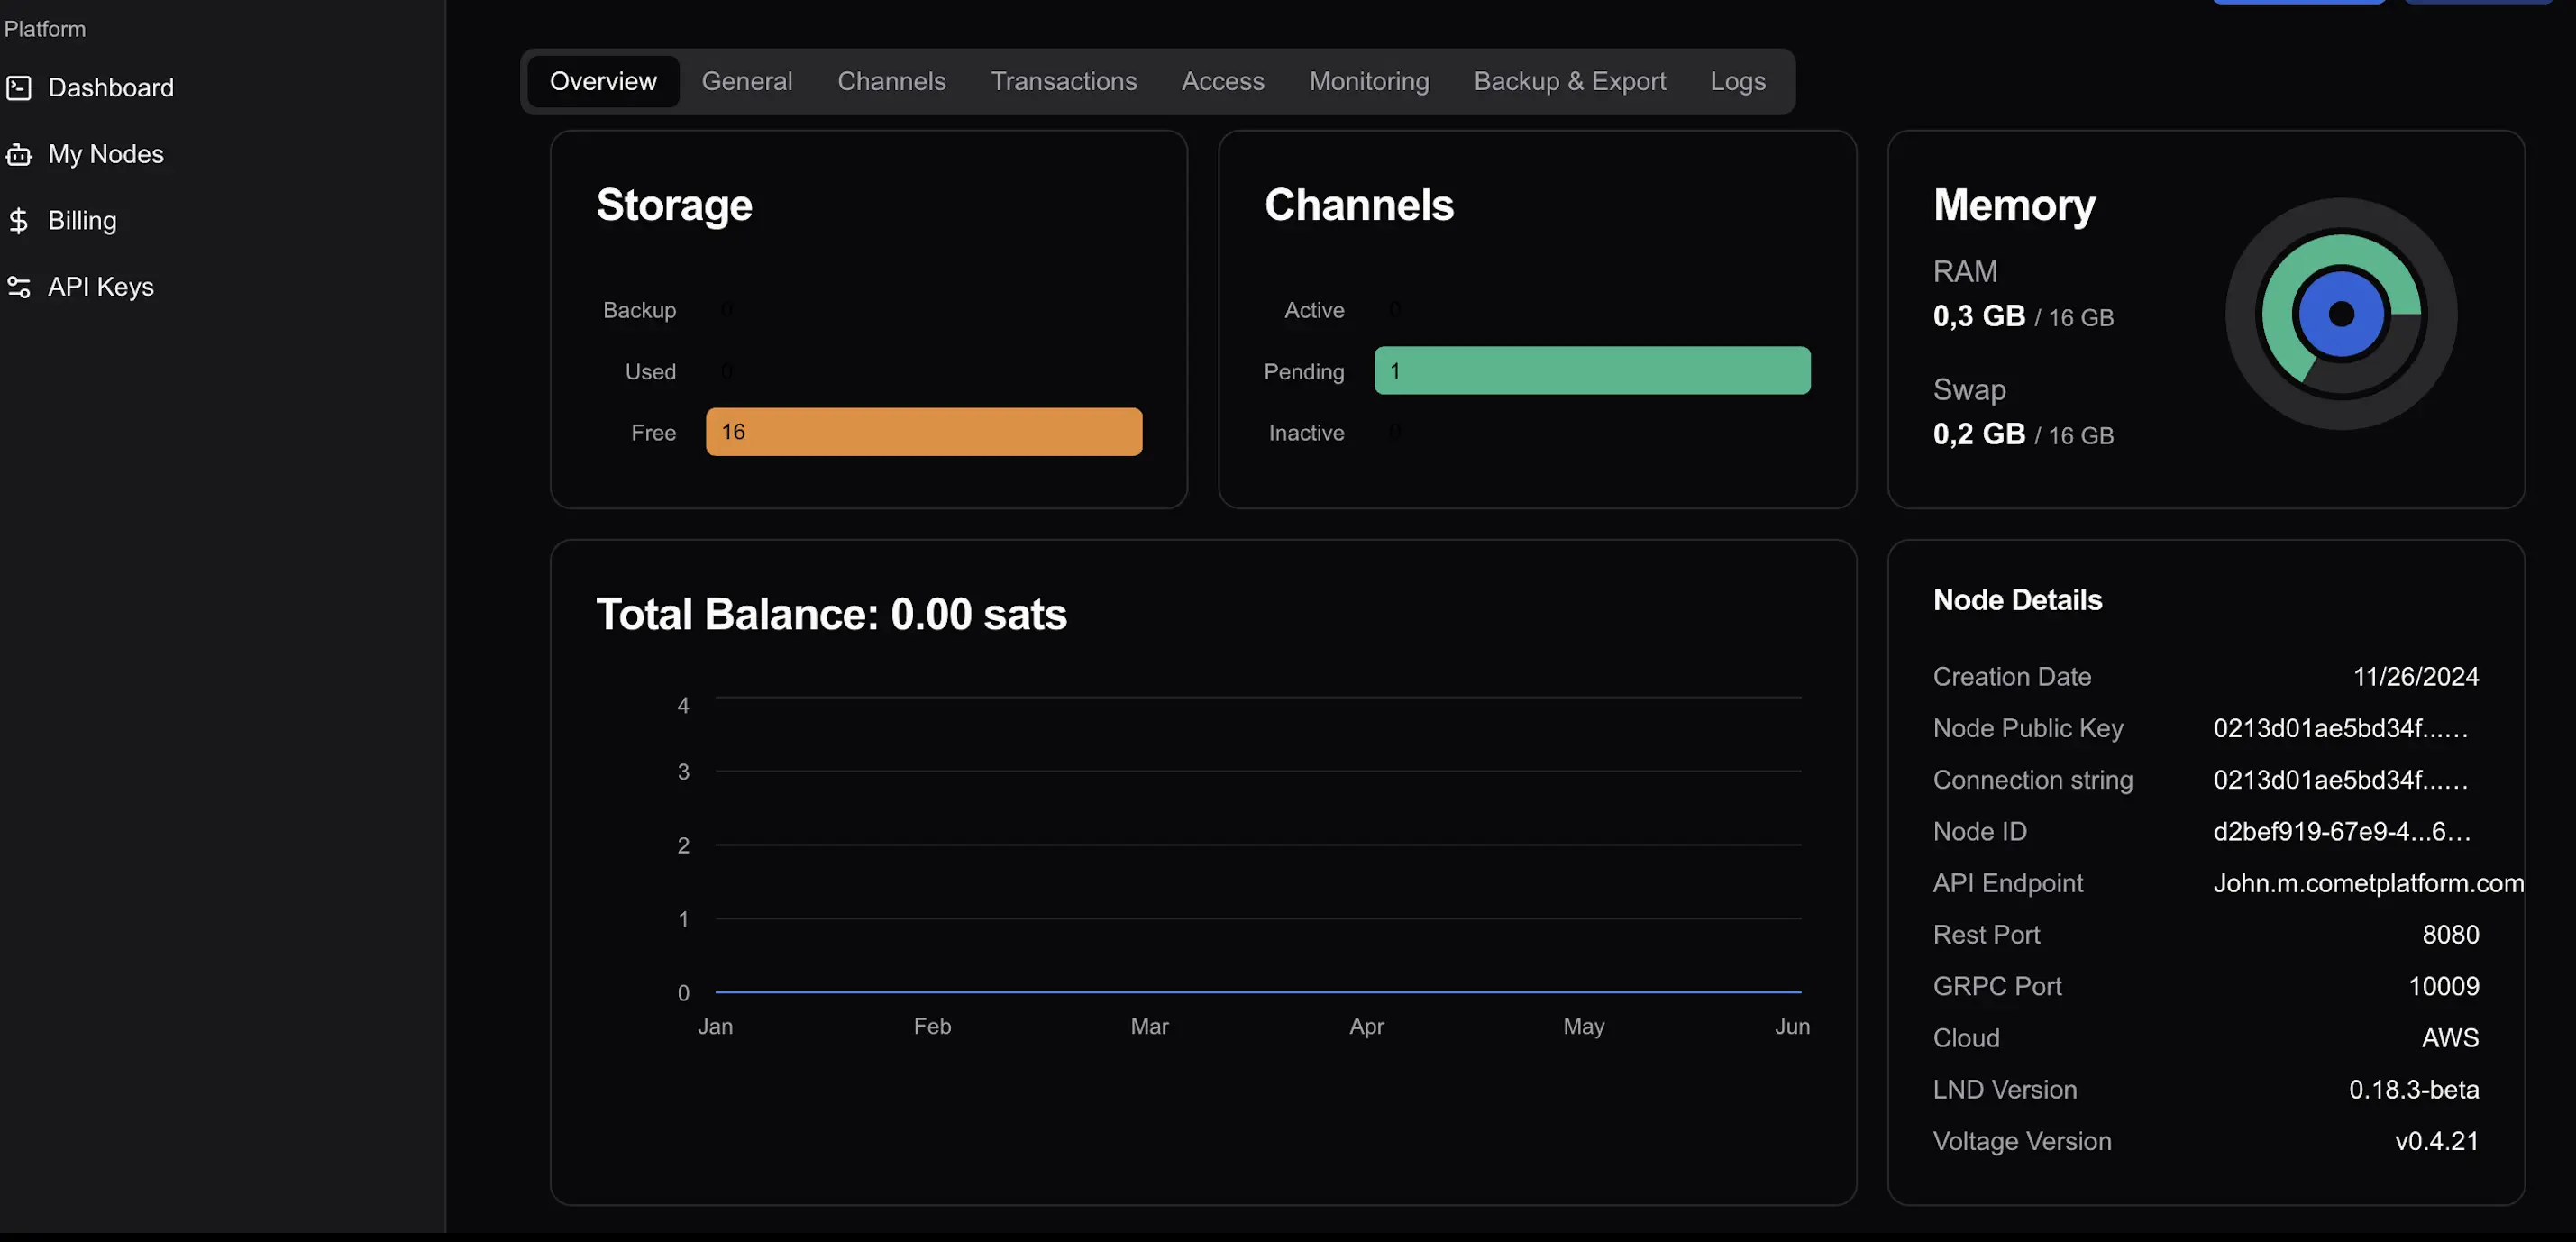Click the memory donut chart
This screenshot has height=1242, width=2576.
[x=2340, y=314]
